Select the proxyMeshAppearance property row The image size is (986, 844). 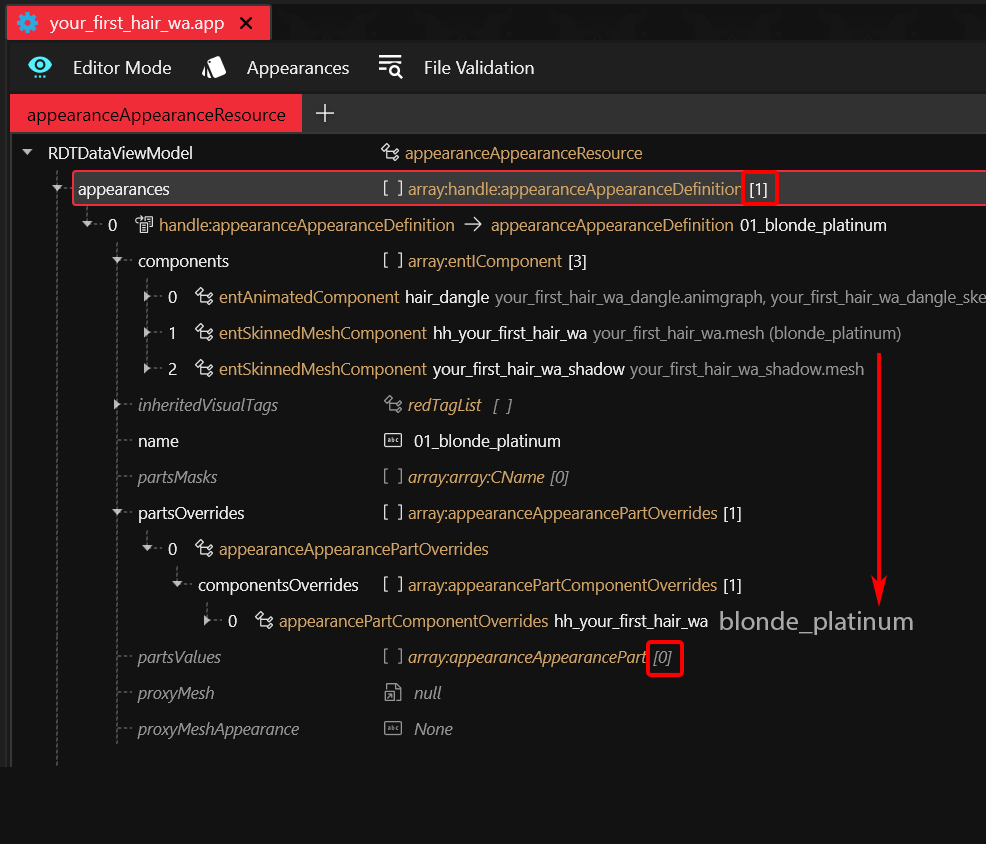tap(218, 729)
